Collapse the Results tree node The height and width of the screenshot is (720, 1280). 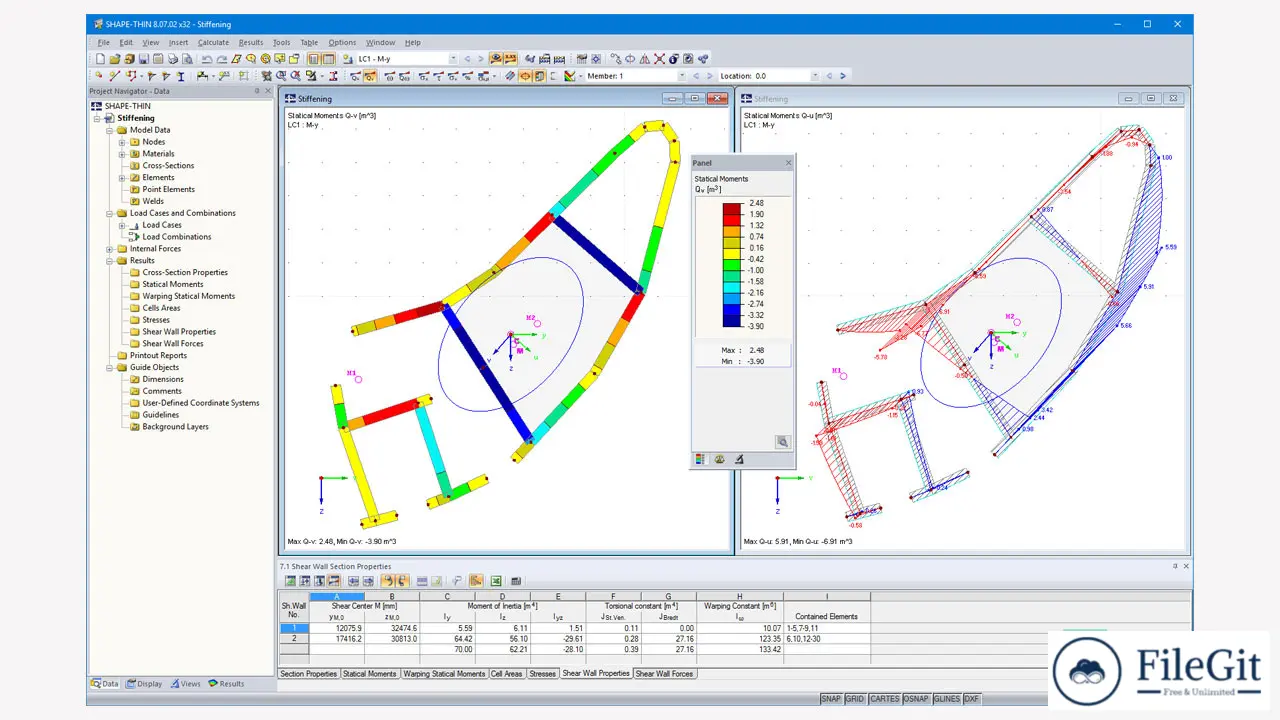[109, 261]
